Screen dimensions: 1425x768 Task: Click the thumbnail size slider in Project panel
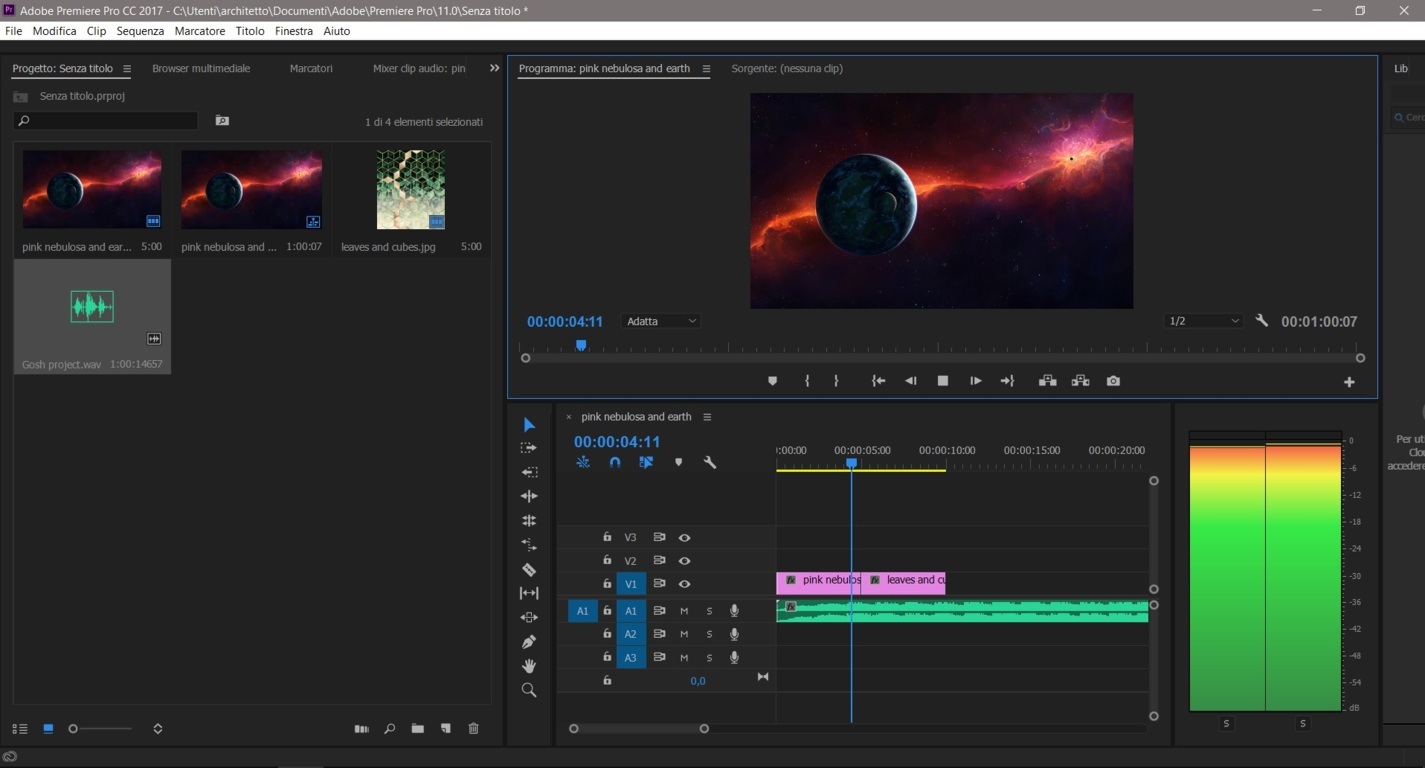pos(73,729)
